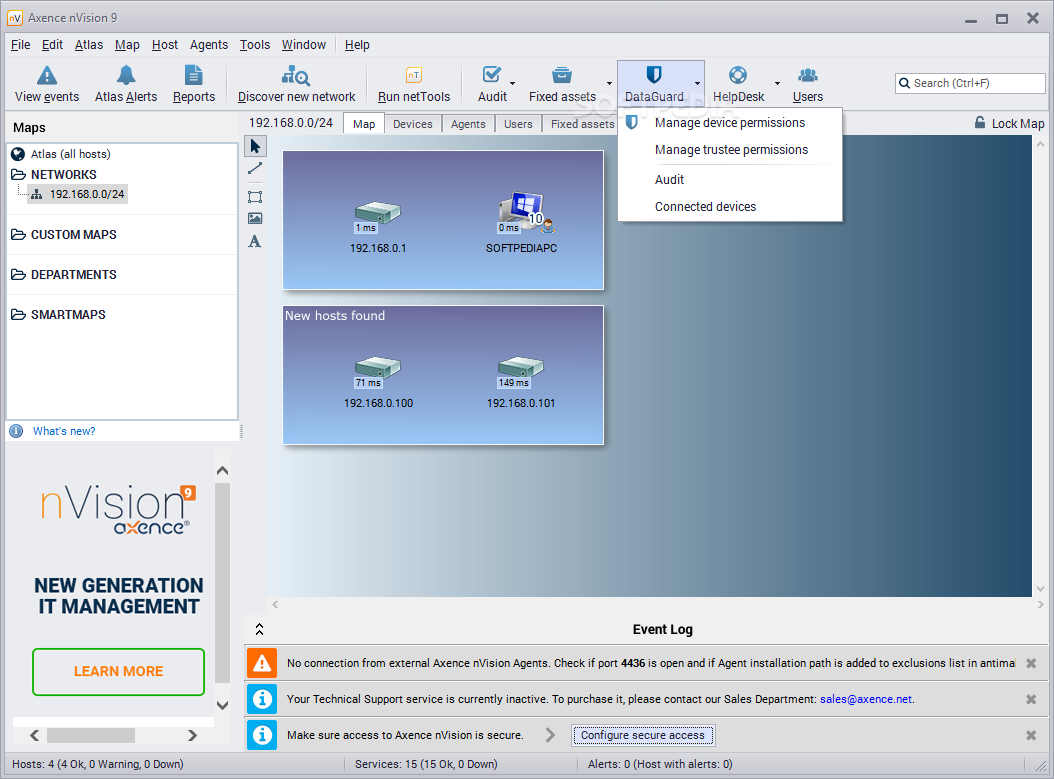
Task: Click banner scroll right arrow
Action: (x=192, y=735)
